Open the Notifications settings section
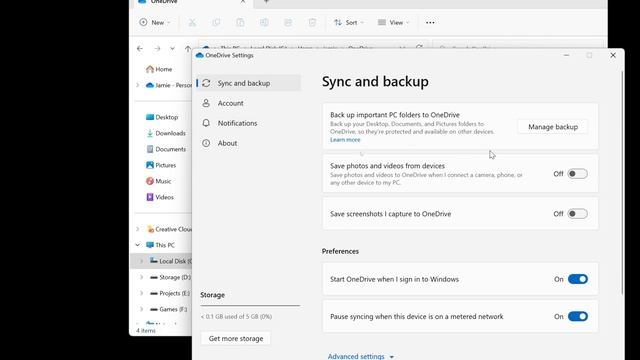Screen dimensions: 640x360 point(249,123)
